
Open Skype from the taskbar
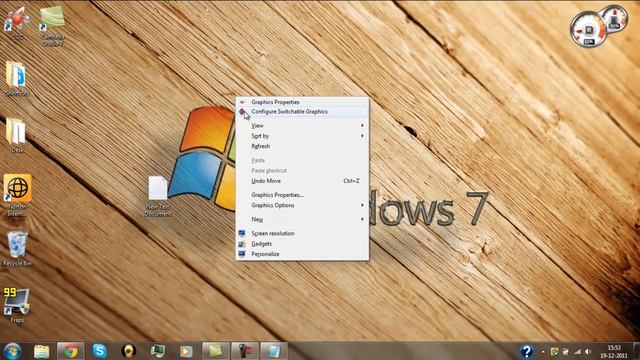pyautogui.click(x=100, y=351)
